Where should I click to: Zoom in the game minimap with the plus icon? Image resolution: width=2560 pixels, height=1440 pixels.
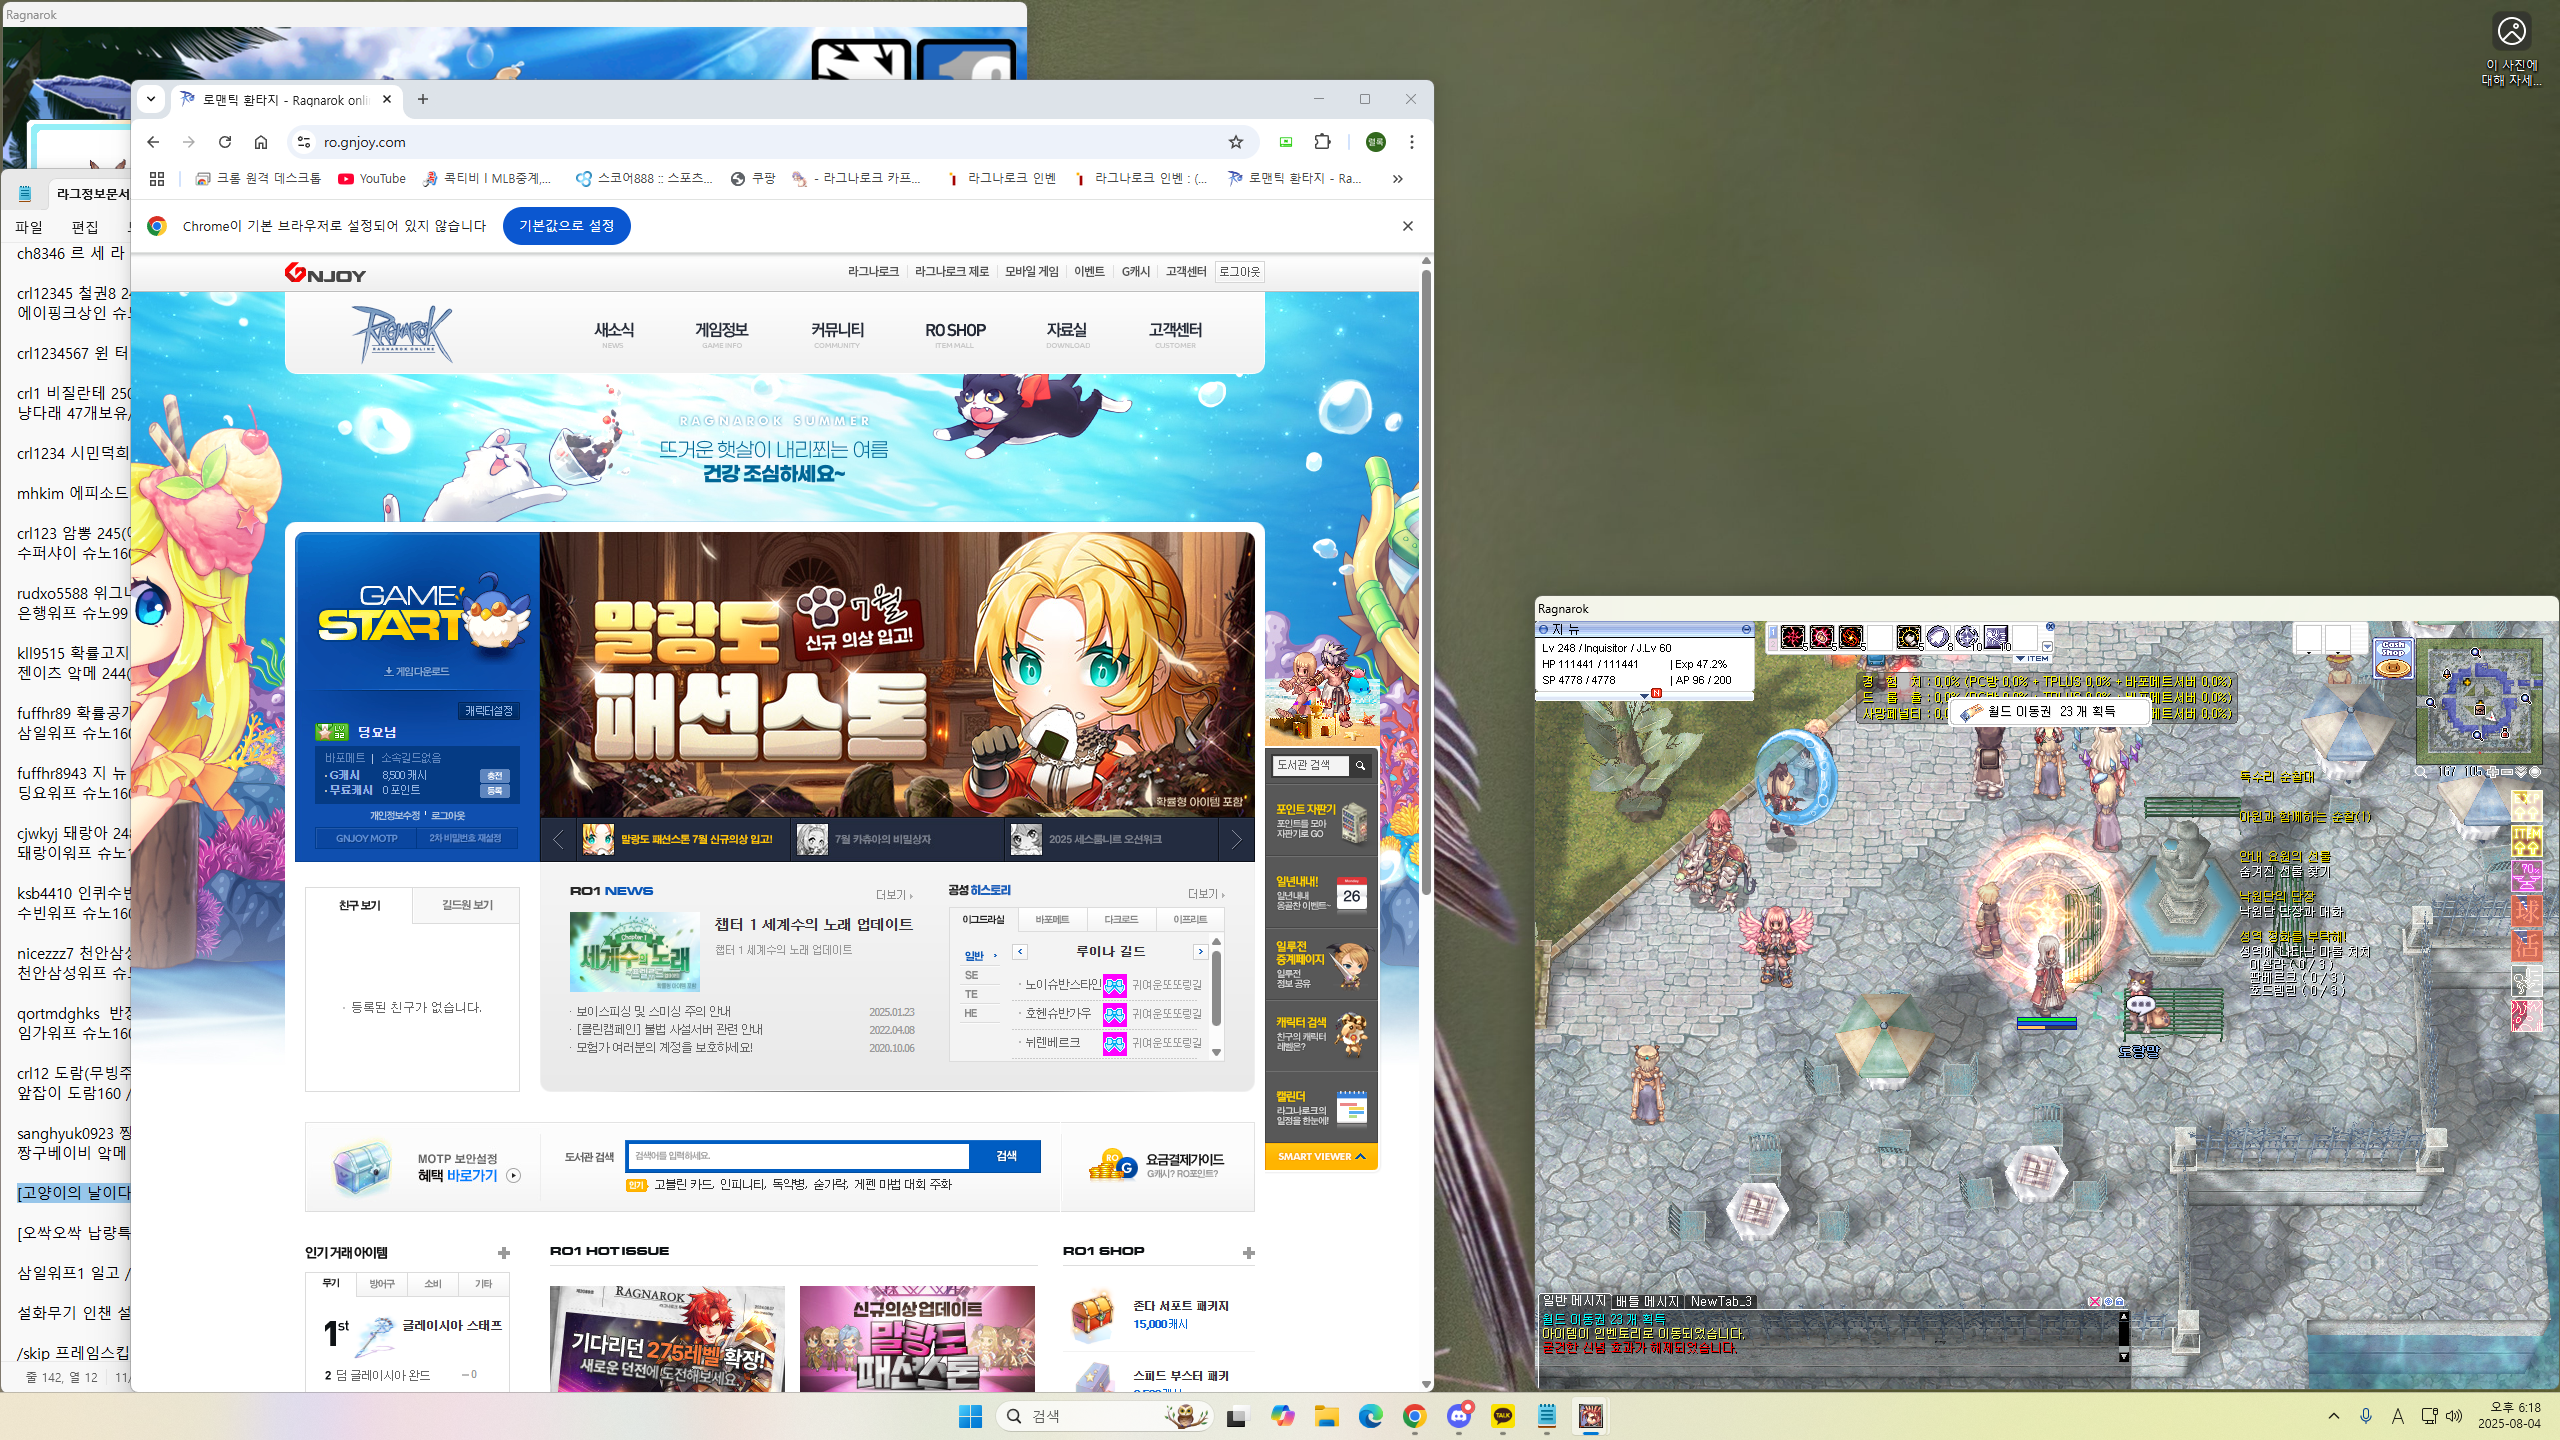tap(2492, 772)
